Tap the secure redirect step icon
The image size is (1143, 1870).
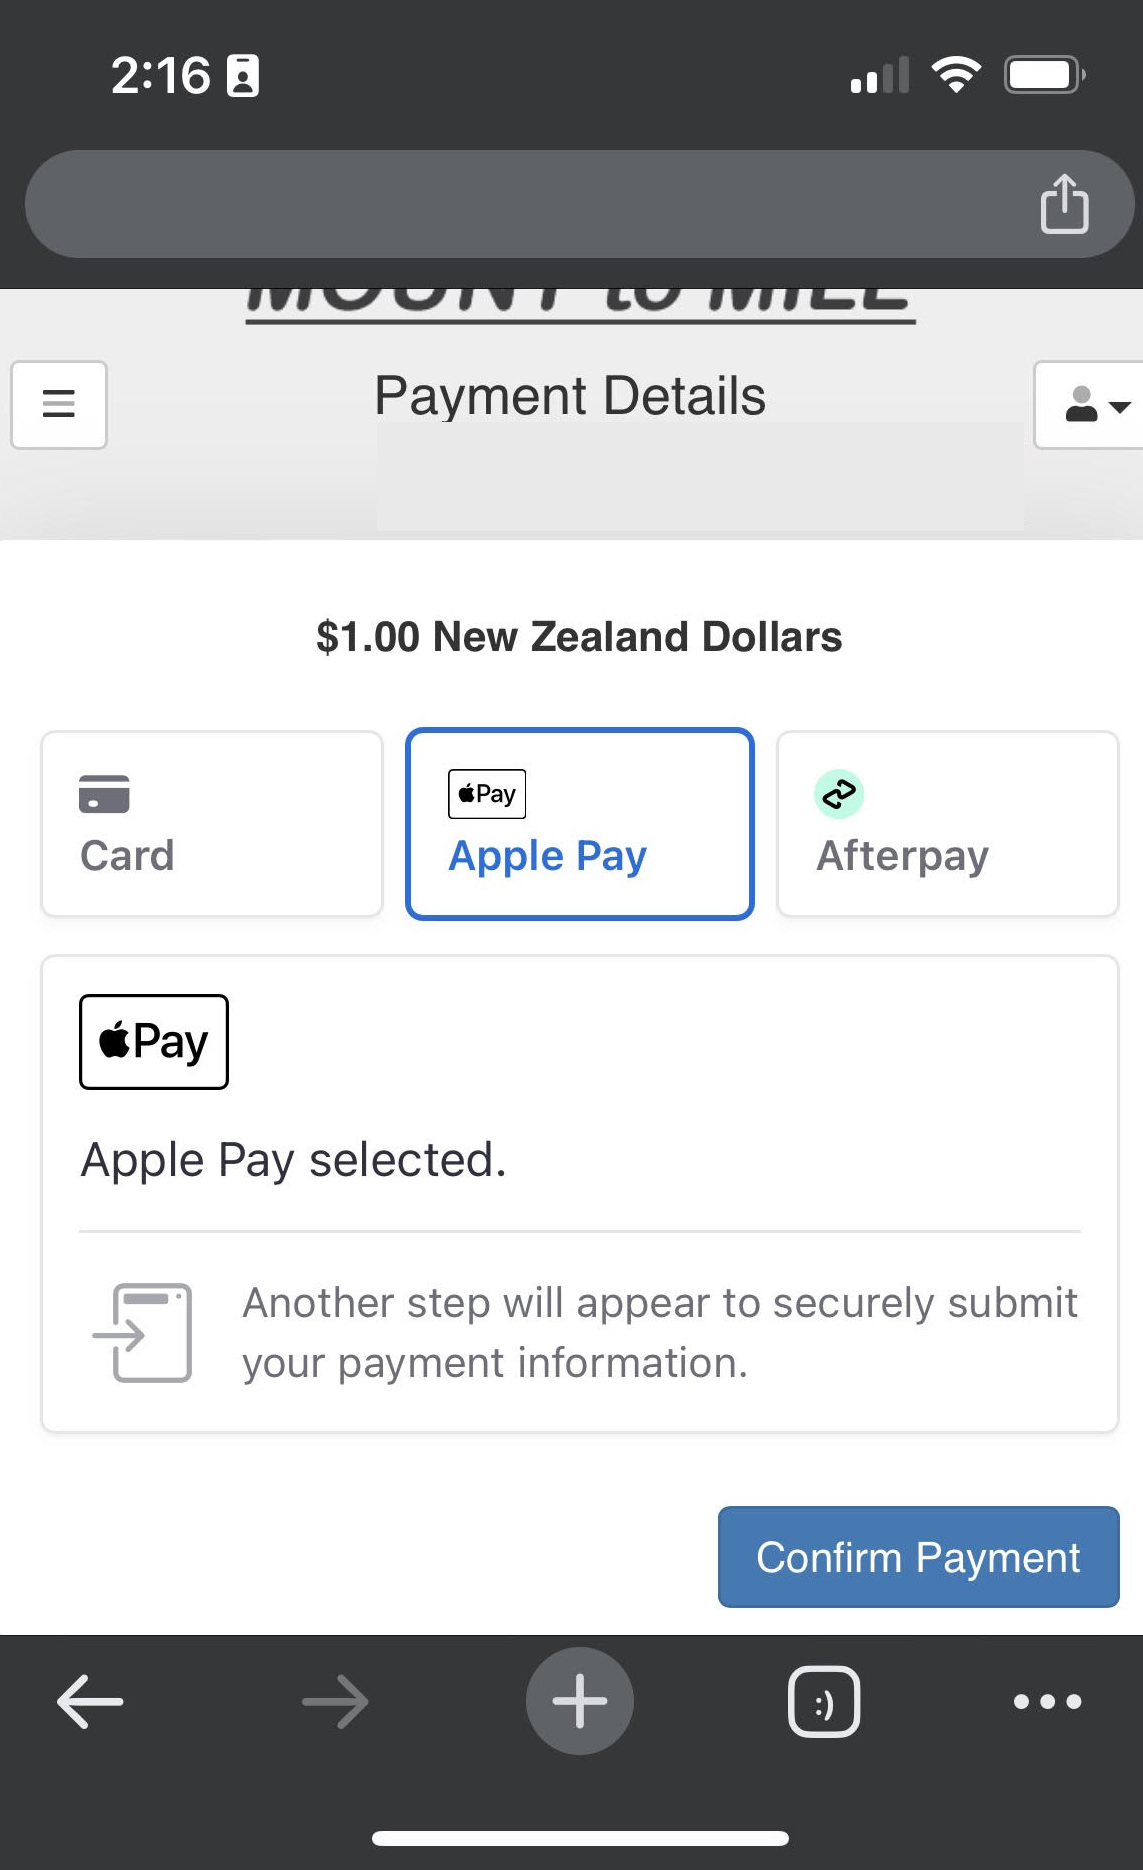click(145, 1333)
